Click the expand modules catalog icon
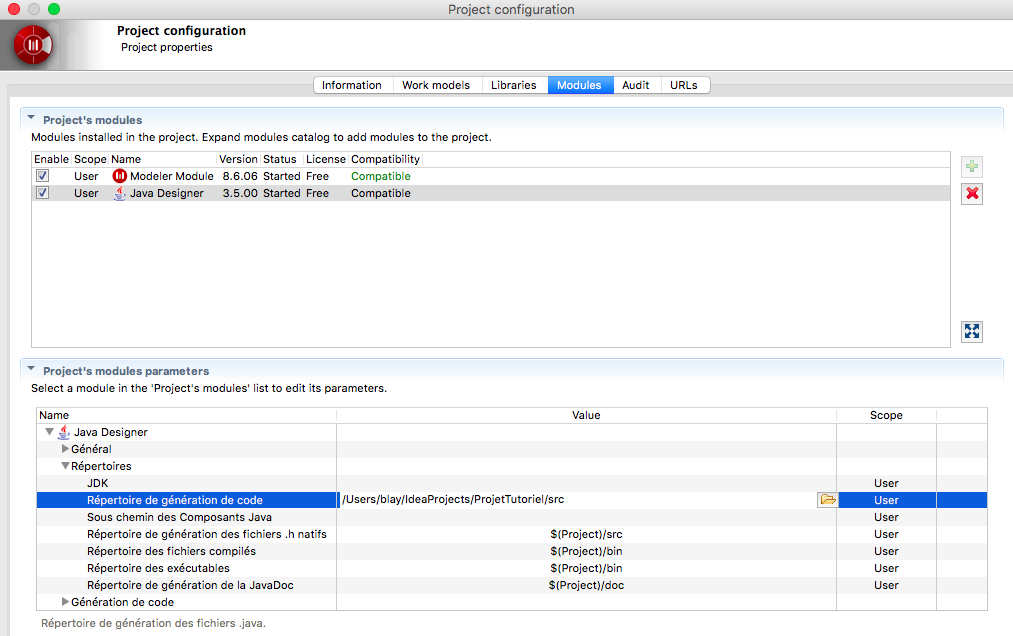This screenshot has width=1013, height=636. point(971,331)
